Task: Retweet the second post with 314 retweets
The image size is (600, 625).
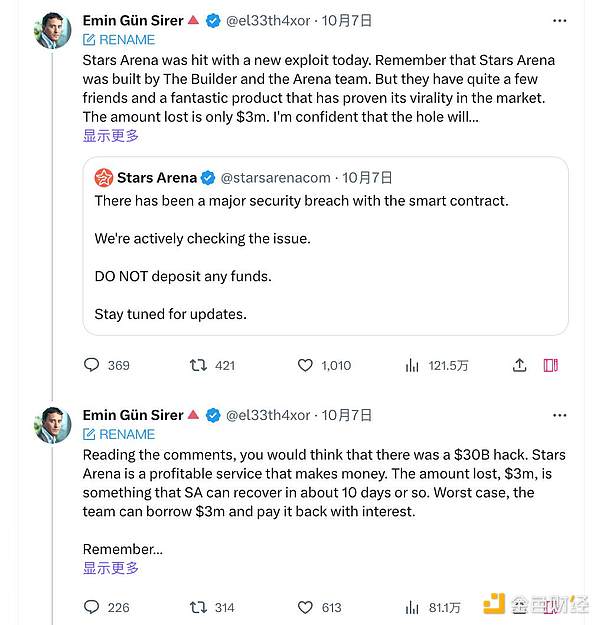Action: pyautogui.click(x=198, y=607)
